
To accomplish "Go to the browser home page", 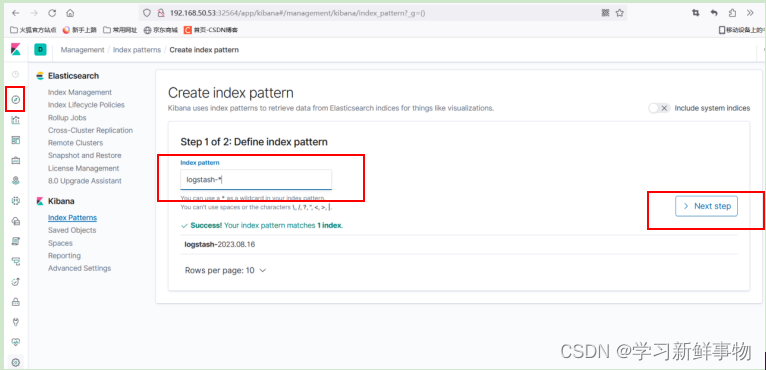I will [x=70, y=13].
